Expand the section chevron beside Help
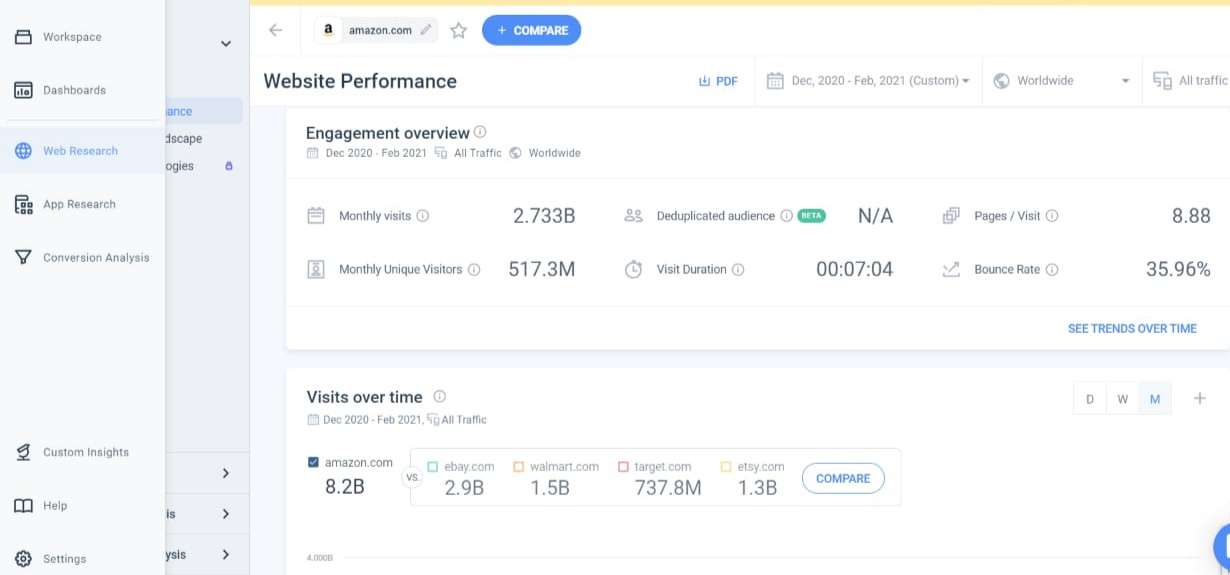This screenshot has height=575, width=1230. [226, 514]
